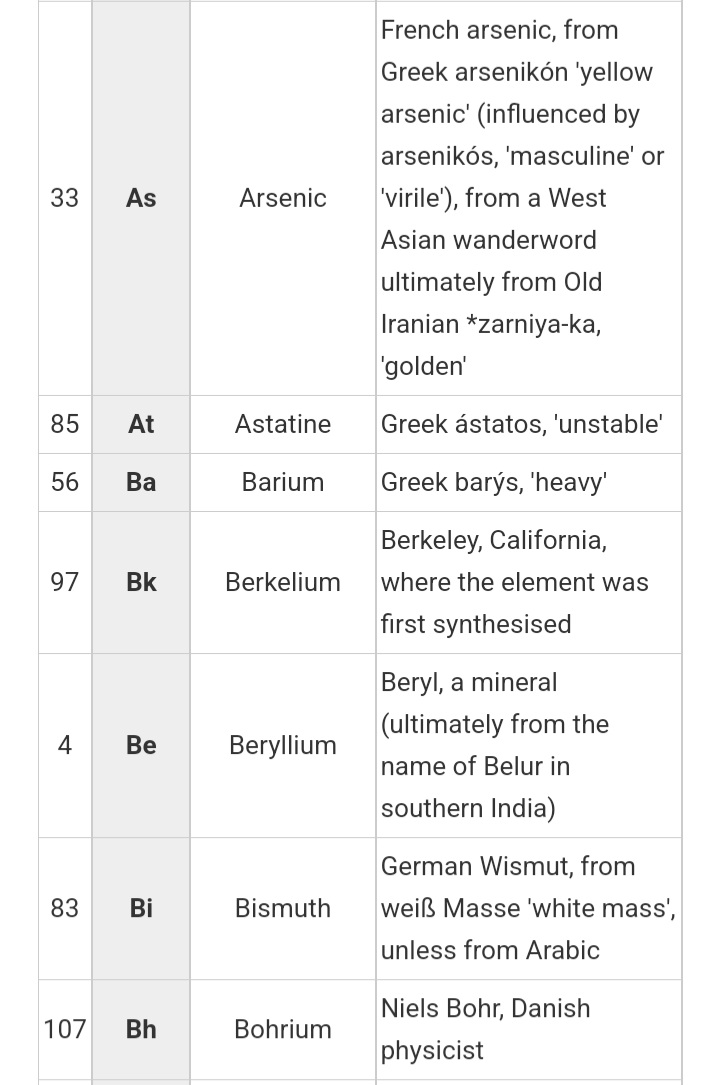Select the Ba symbol cell
720x1085 pixels.
(x=141, y=482)
